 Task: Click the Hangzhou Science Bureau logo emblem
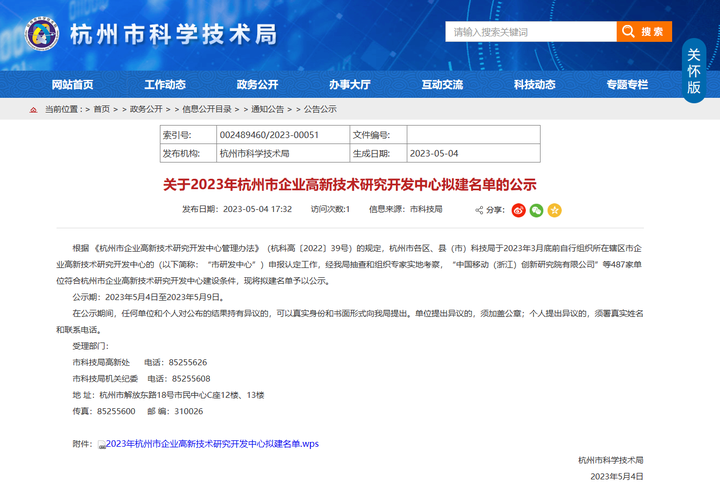(41, 35)
